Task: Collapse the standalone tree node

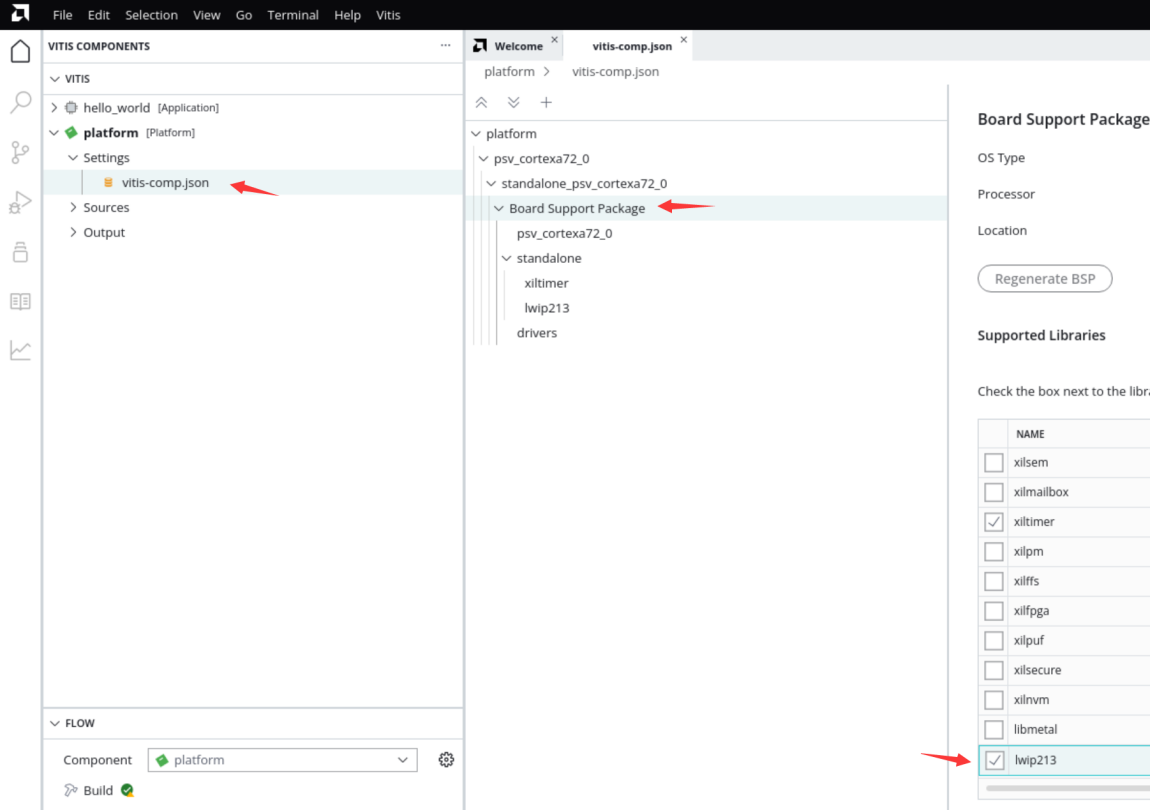Action: click(507, 258)
